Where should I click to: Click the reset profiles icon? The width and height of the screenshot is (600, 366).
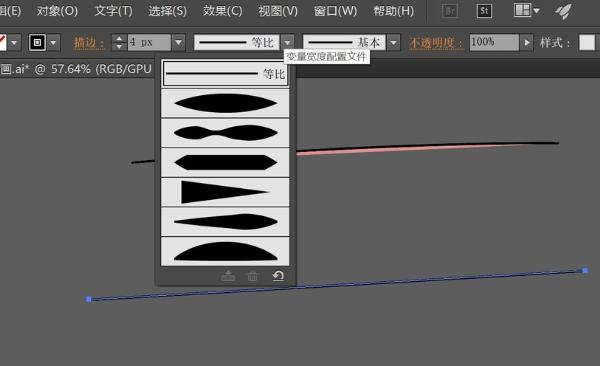pos(278,276)
